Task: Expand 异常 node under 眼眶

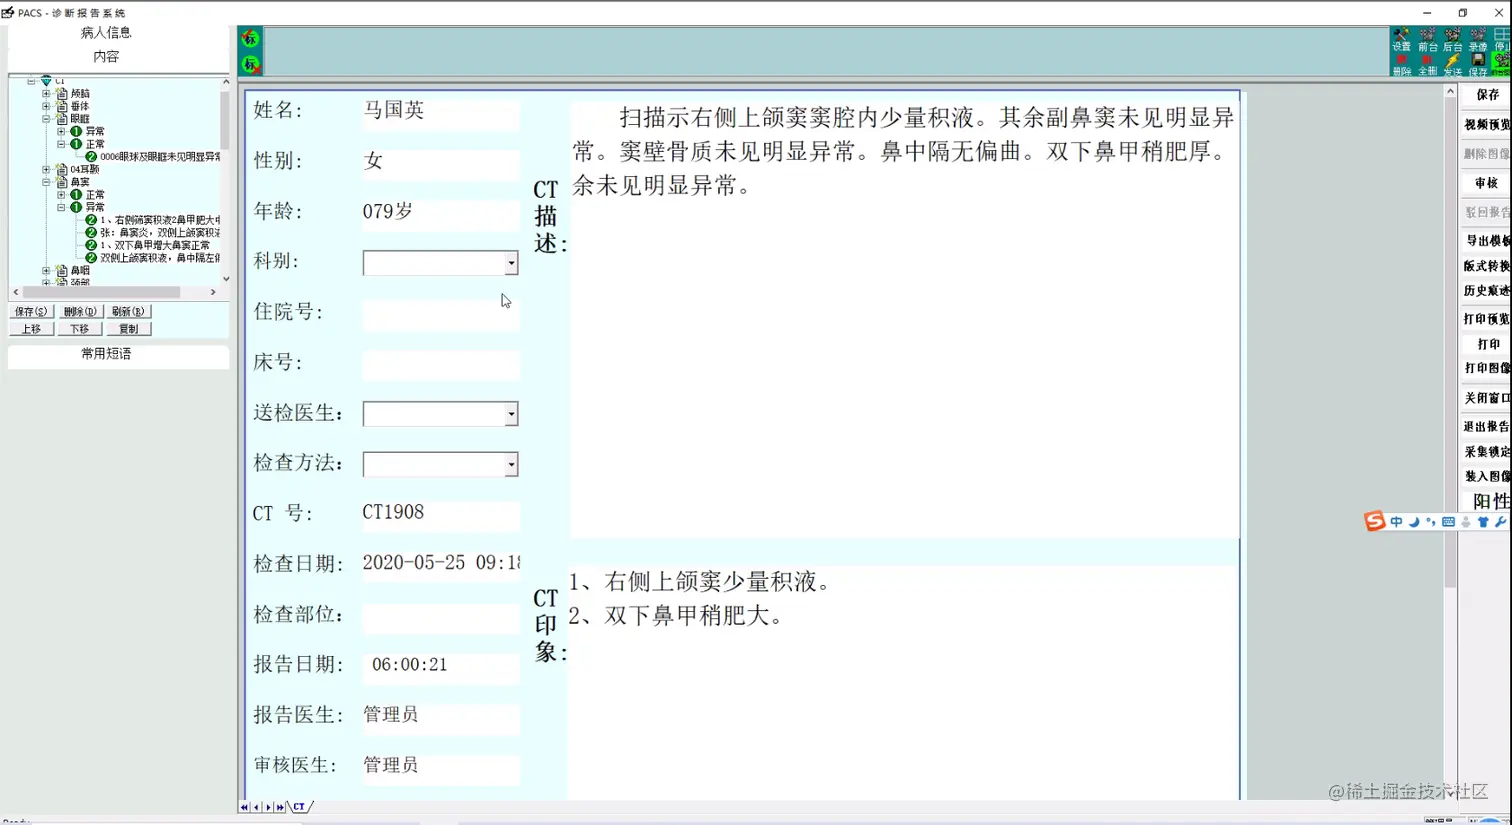Action: 61,131
